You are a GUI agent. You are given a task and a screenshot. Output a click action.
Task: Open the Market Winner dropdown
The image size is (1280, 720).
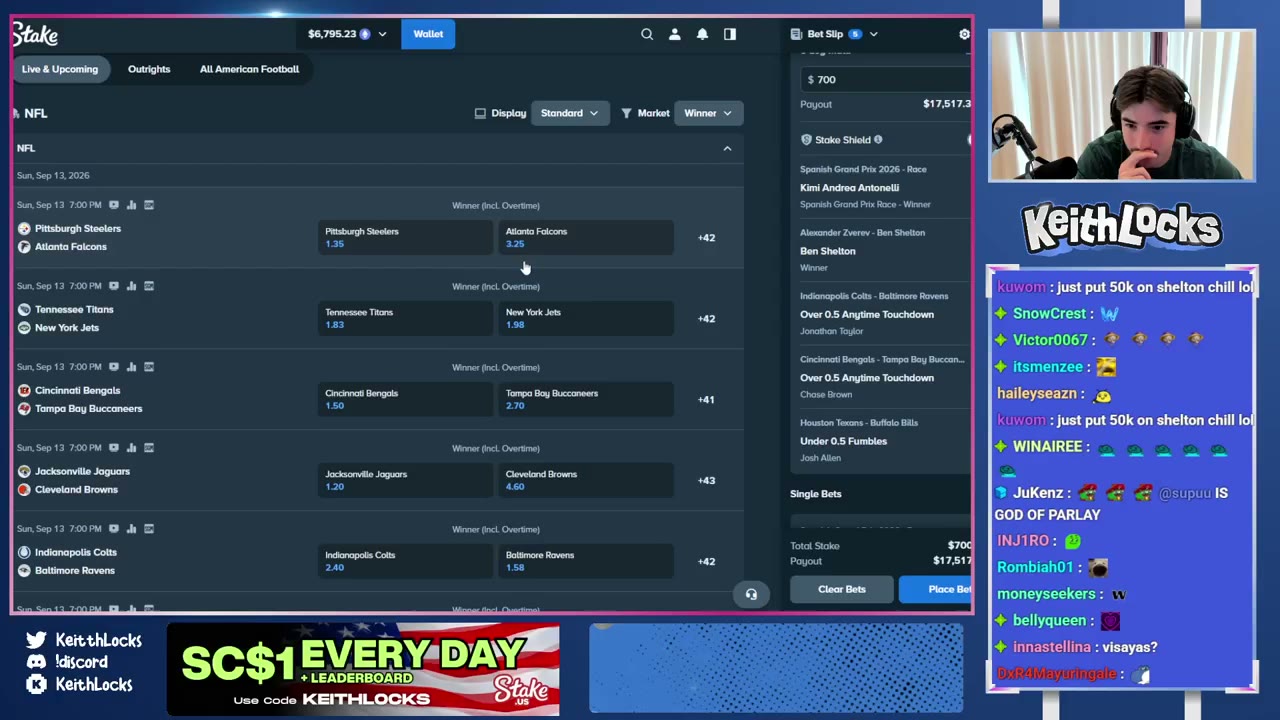[708, 113]
